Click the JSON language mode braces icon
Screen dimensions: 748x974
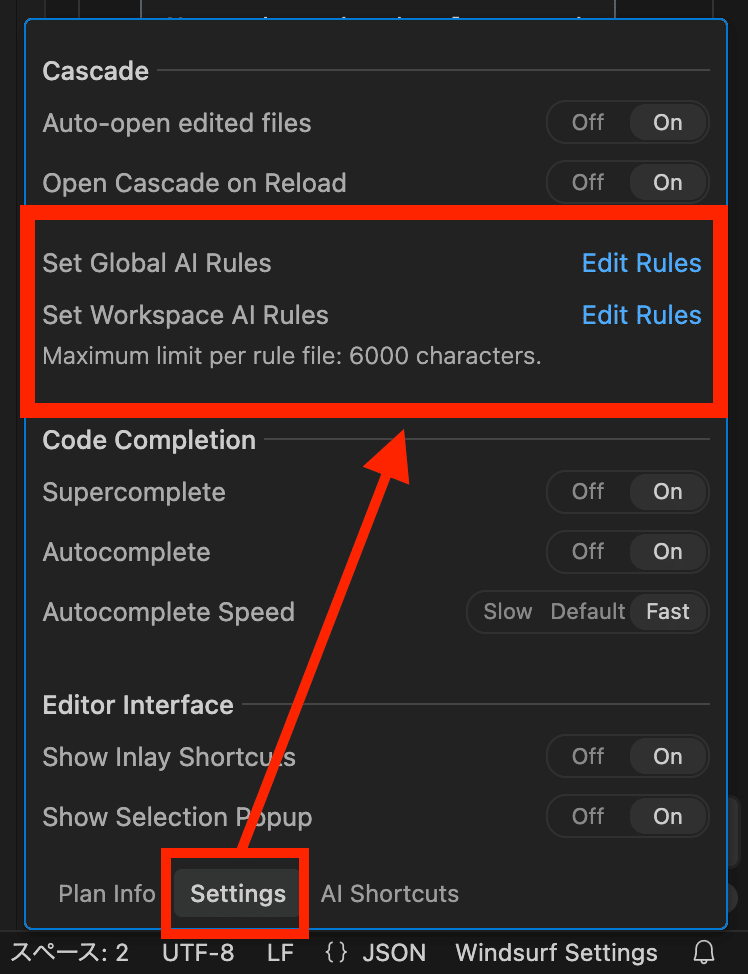[x=337, y=952]
